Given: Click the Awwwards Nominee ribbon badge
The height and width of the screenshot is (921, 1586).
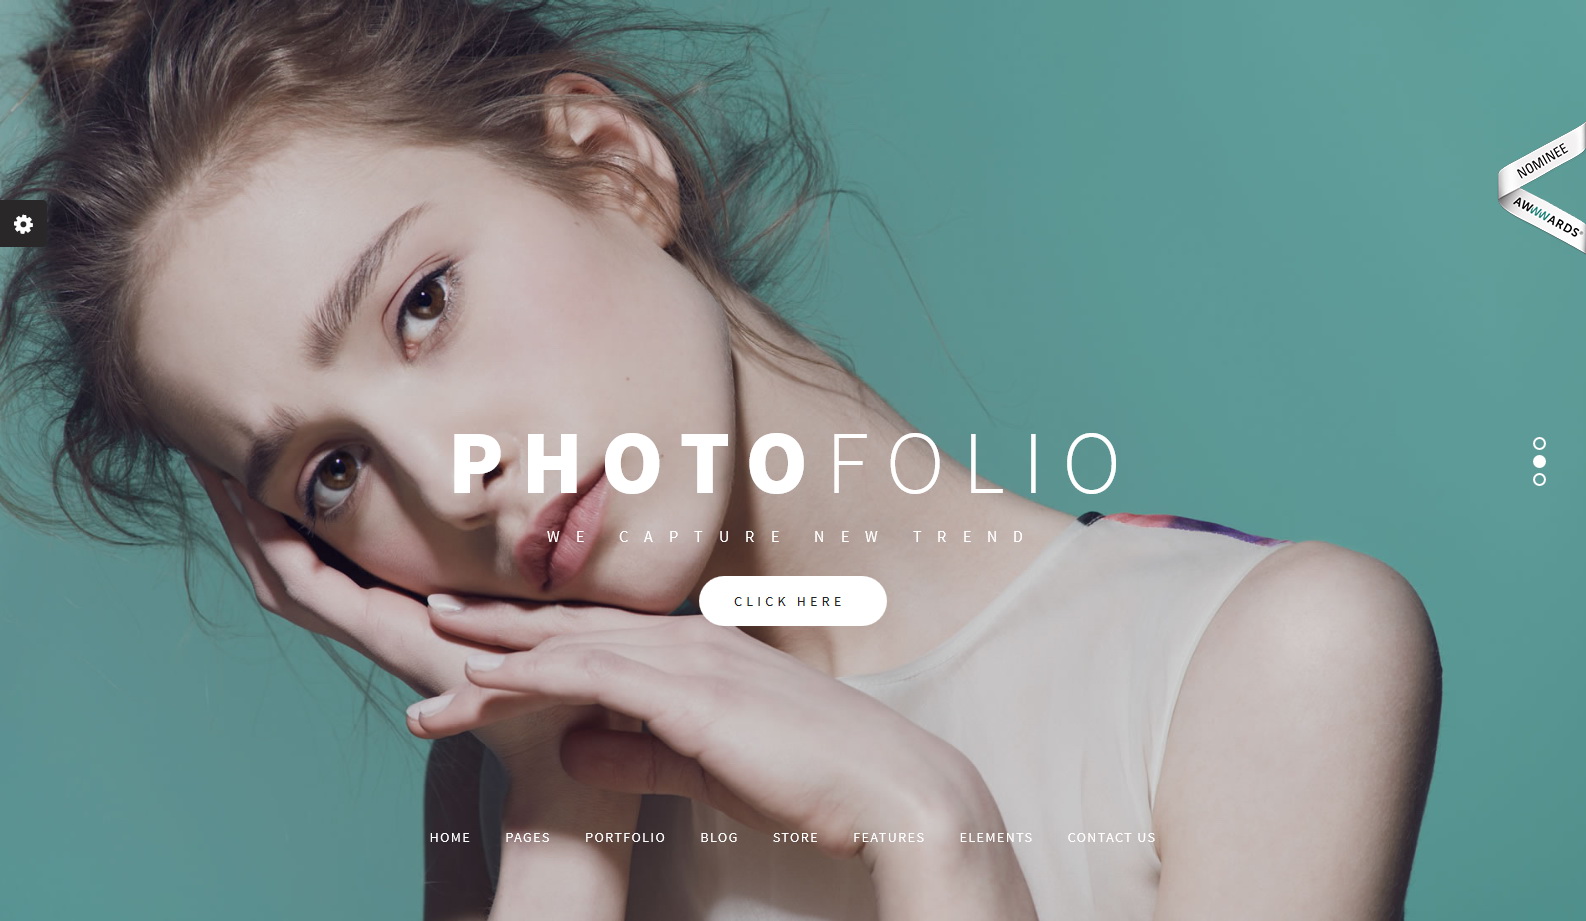Looking at the screenshot, I should point(1542,188).
